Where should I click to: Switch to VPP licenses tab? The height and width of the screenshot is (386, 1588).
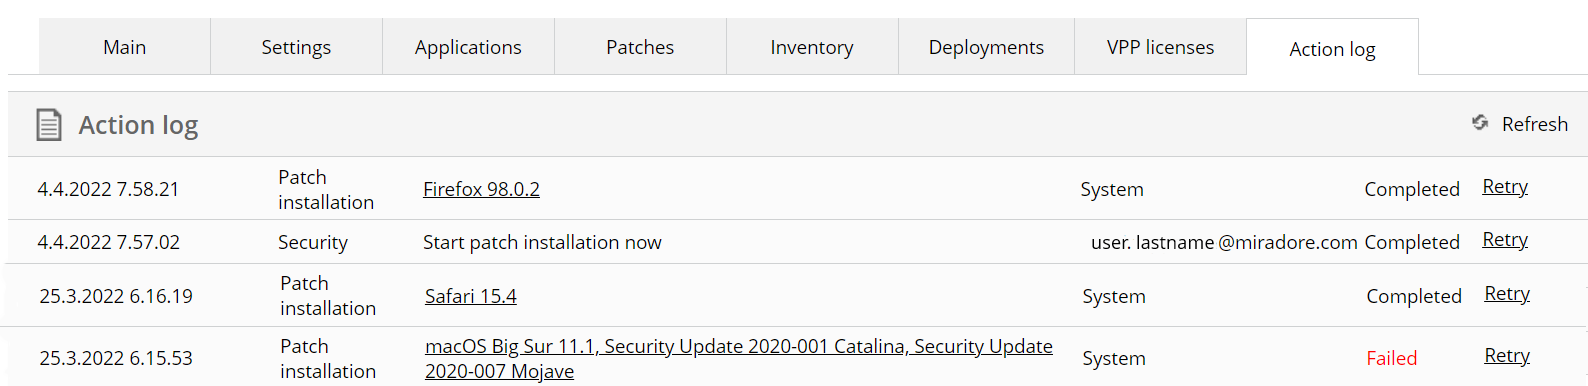click(x=1160, y=47)
